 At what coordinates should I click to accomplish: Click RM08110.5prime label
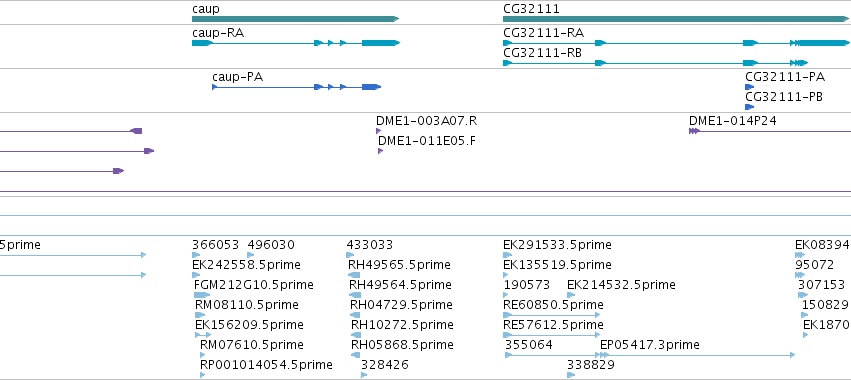click(246, 305)
